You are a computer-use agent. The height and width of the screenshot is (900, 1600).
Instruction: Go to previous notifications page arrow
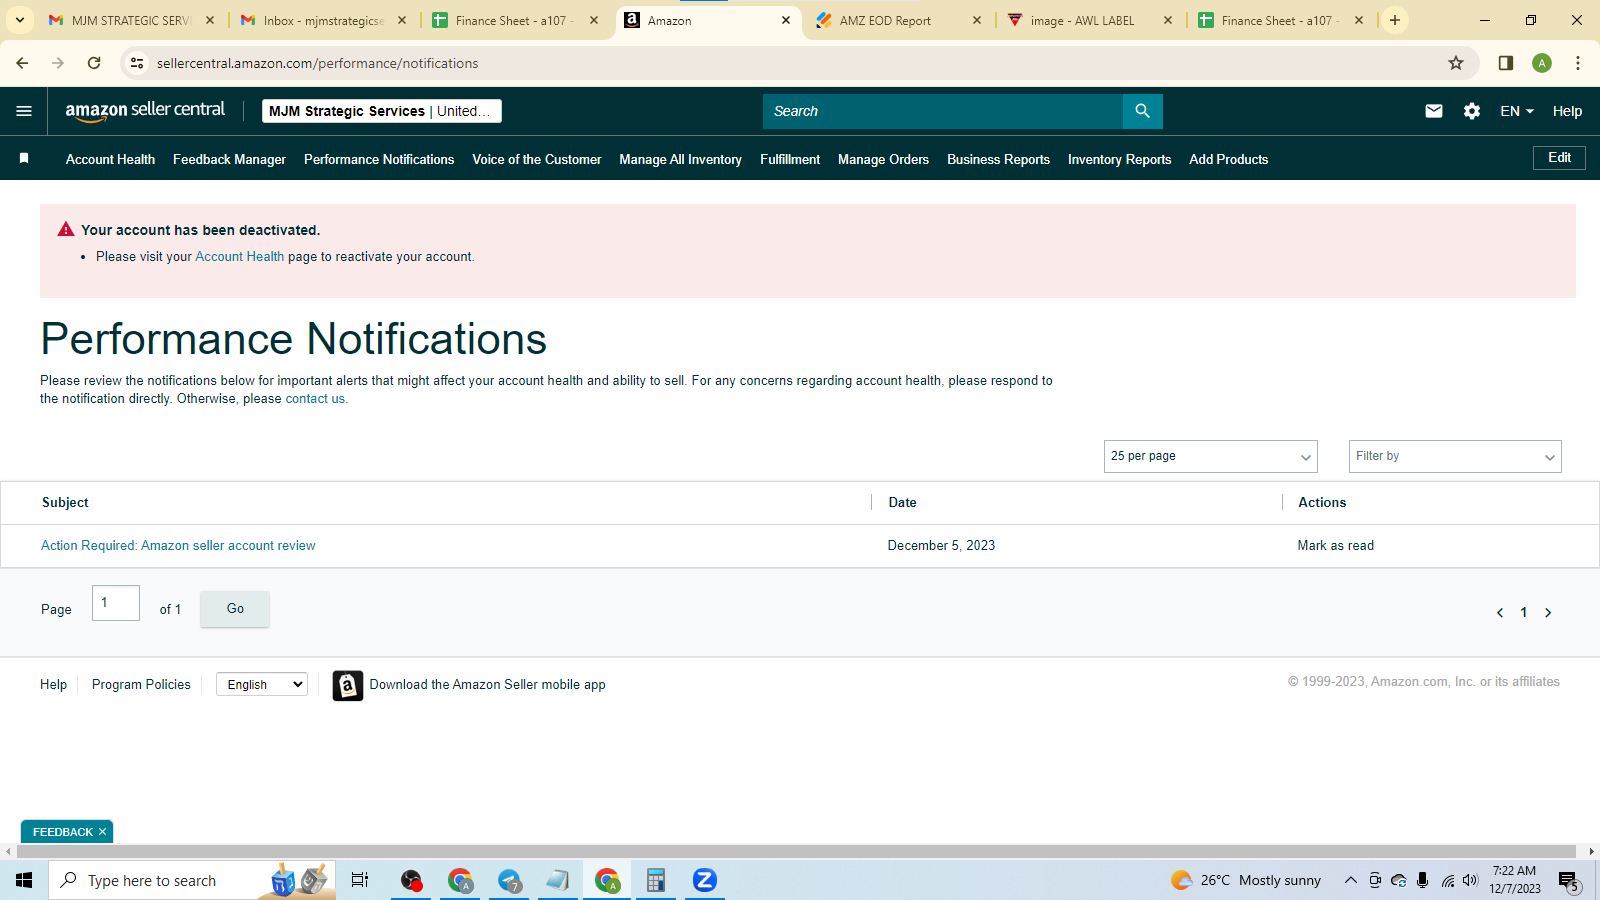pyautogui.click(x=1500, y=613)
